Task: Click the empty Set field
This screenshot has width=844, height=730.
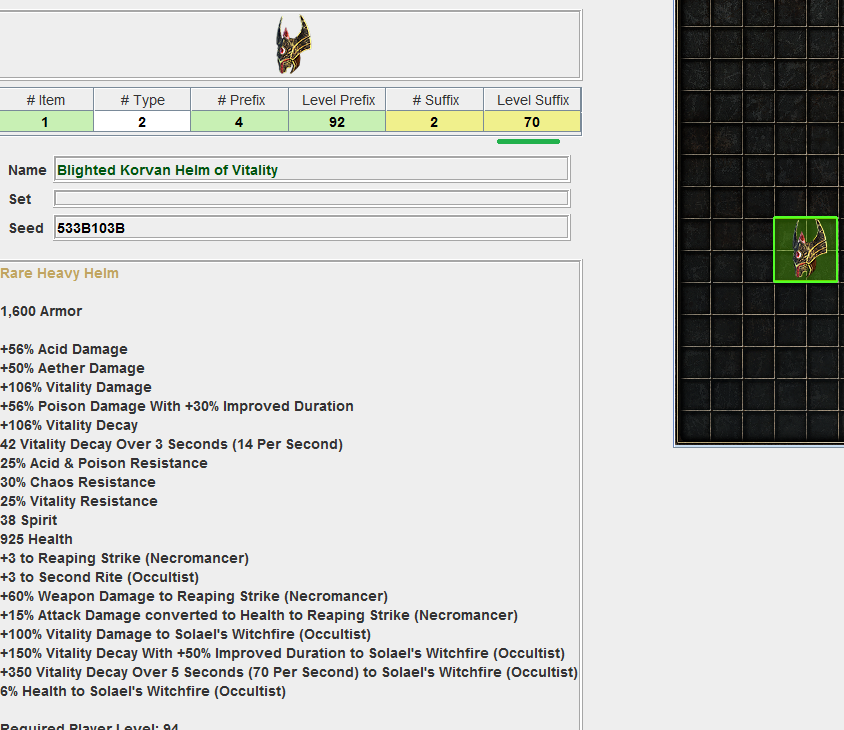Action: point(312,199)
